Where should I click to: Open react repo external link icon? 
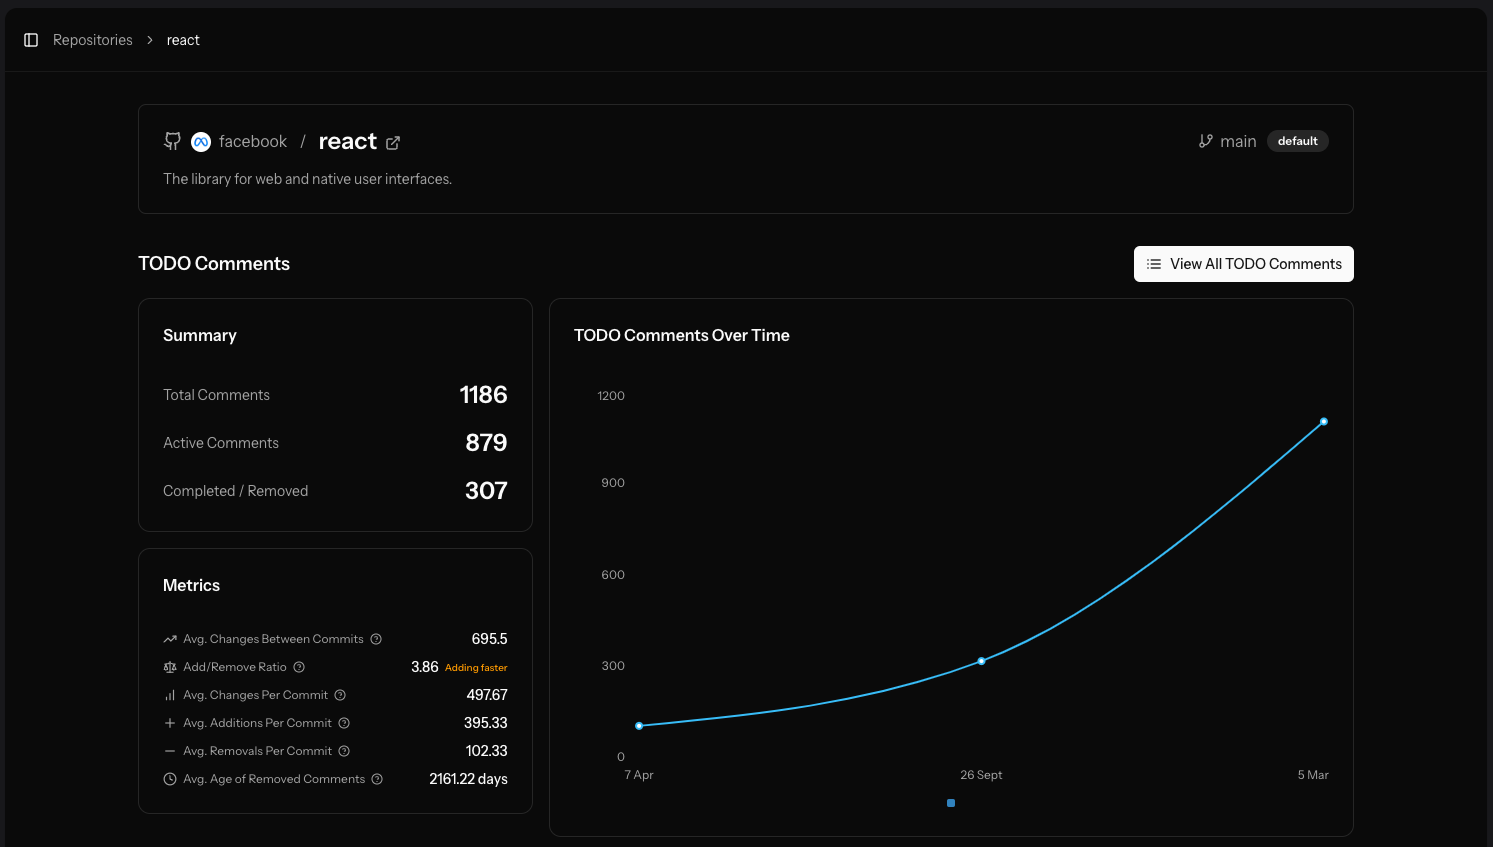tap(393, 143)
